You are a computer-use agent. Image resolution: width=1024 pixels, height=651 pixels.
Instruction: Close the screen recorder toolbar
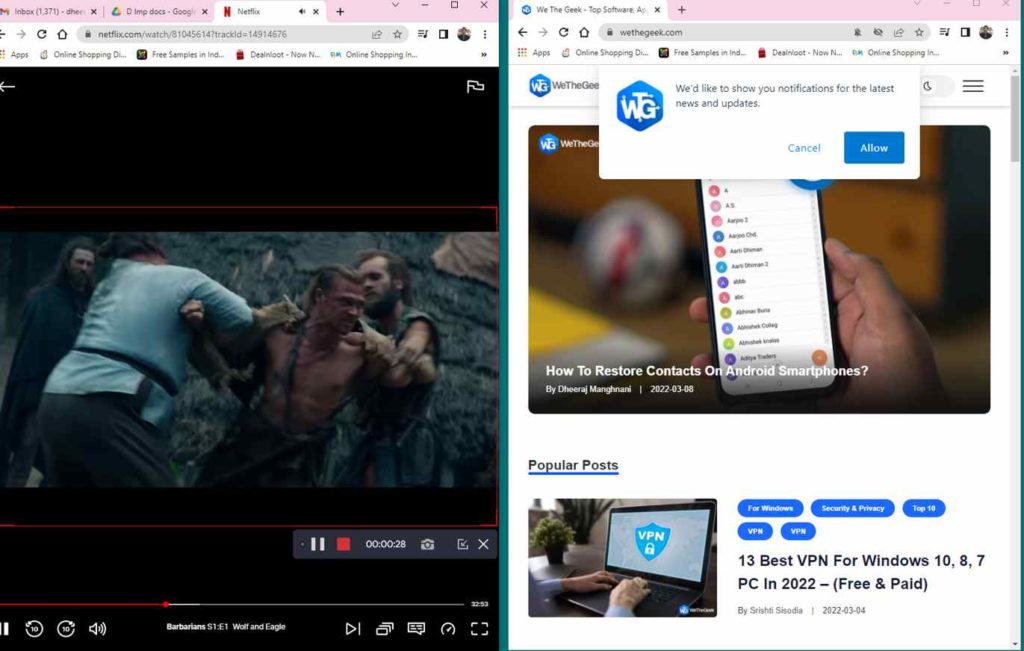coord(483,544)
